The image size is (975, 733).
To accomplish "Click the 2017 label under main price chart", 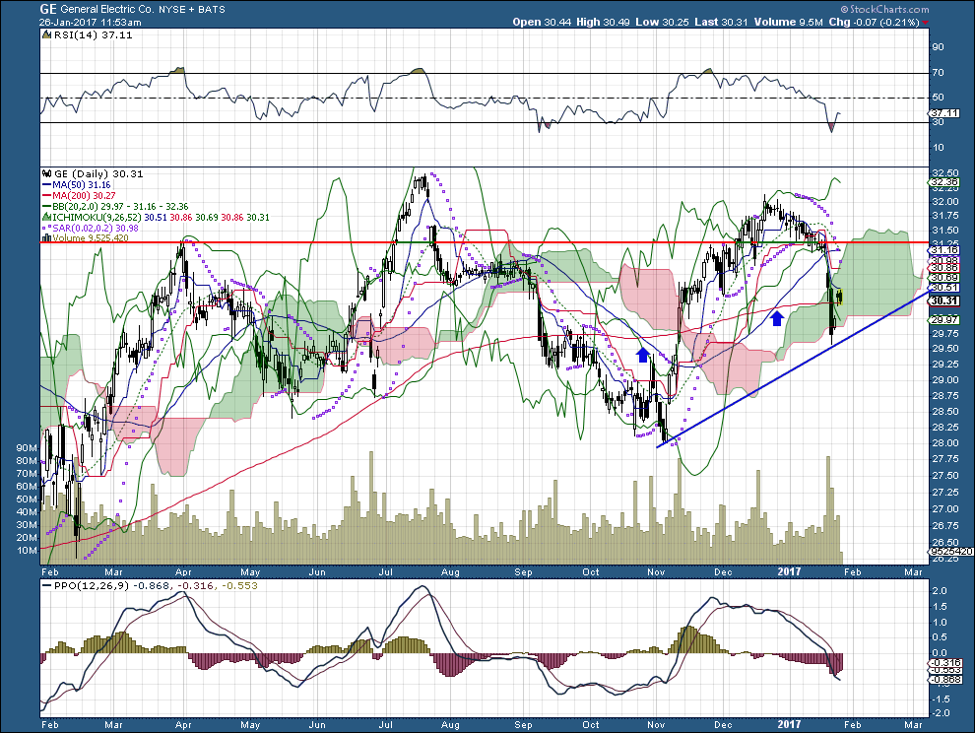I will [790, 571].
